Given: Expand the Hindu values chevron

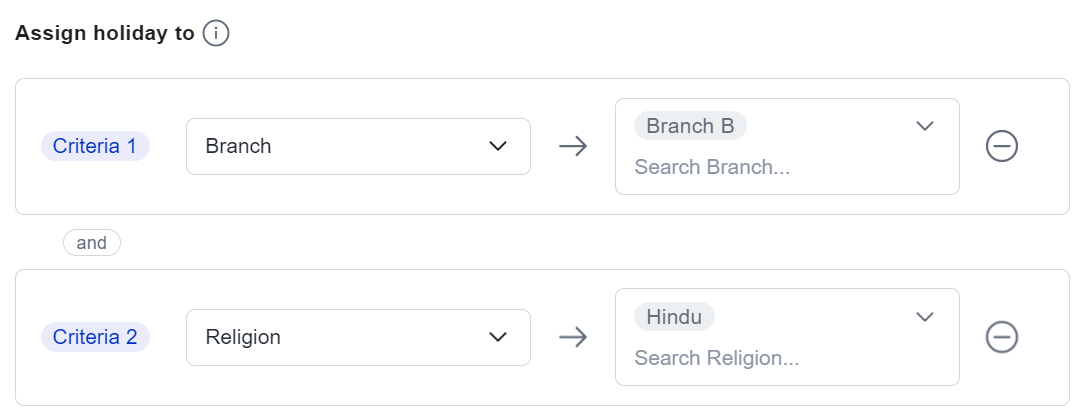Looking at the screenshot, I should click(x=924, y=317).
